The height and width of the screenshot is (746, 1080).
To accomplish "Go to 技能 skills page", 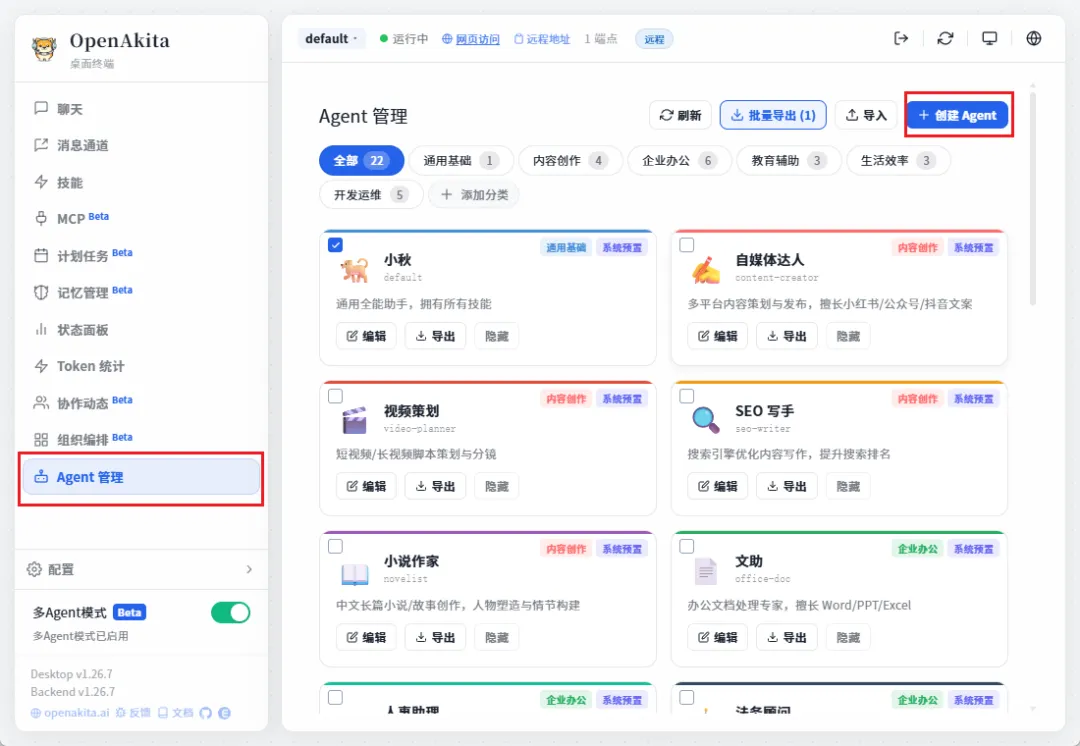I will (141, 183).
